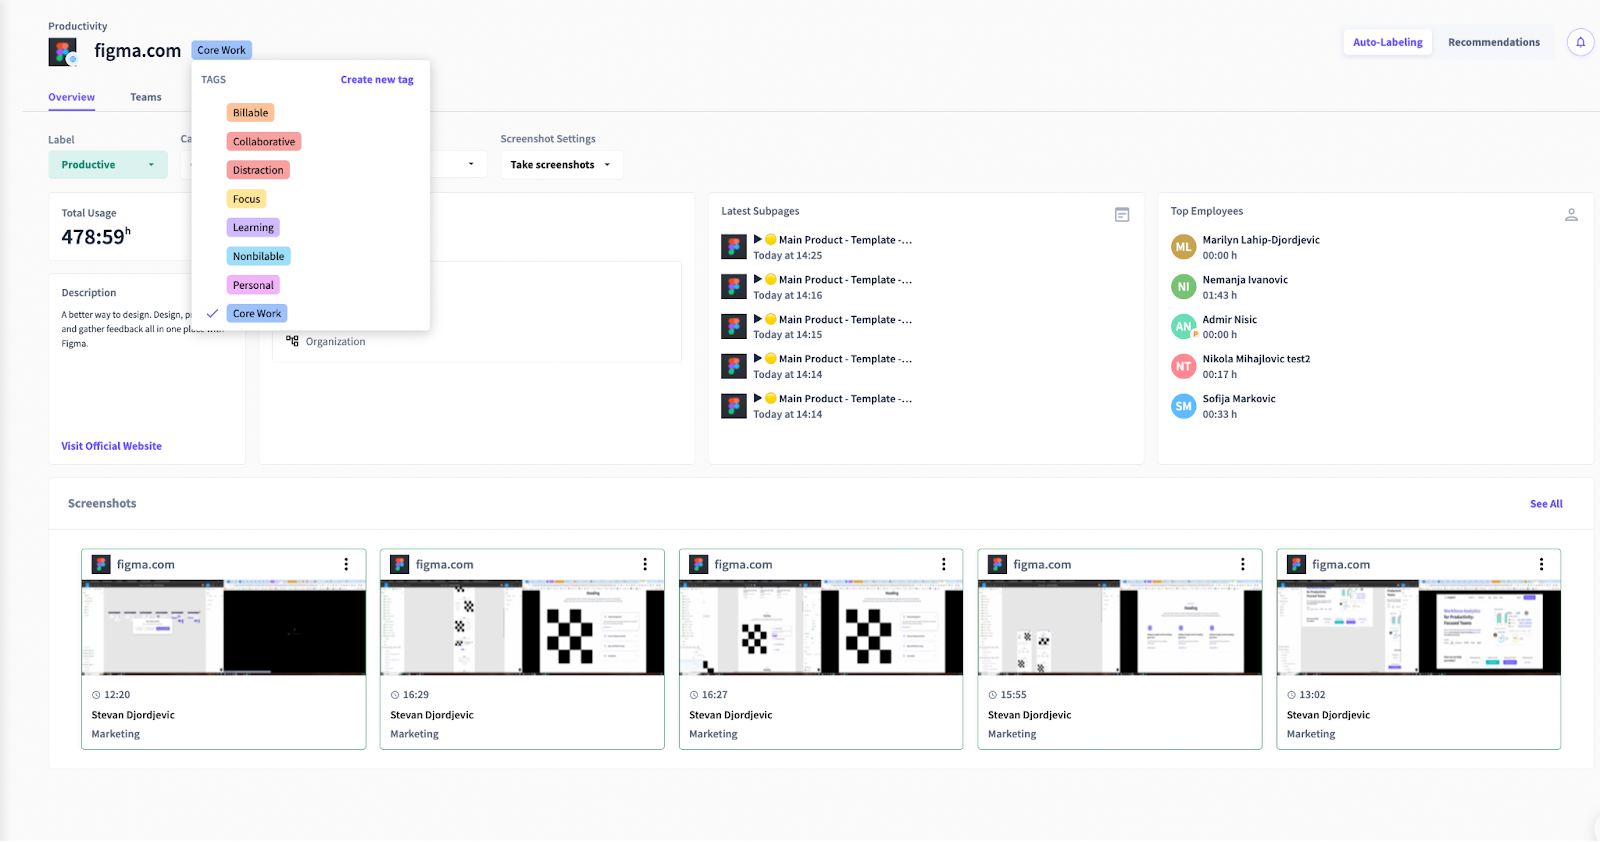Pick the yellow Focus tag swatch
The image size is (1600, 842).
(x=246, y=199)
